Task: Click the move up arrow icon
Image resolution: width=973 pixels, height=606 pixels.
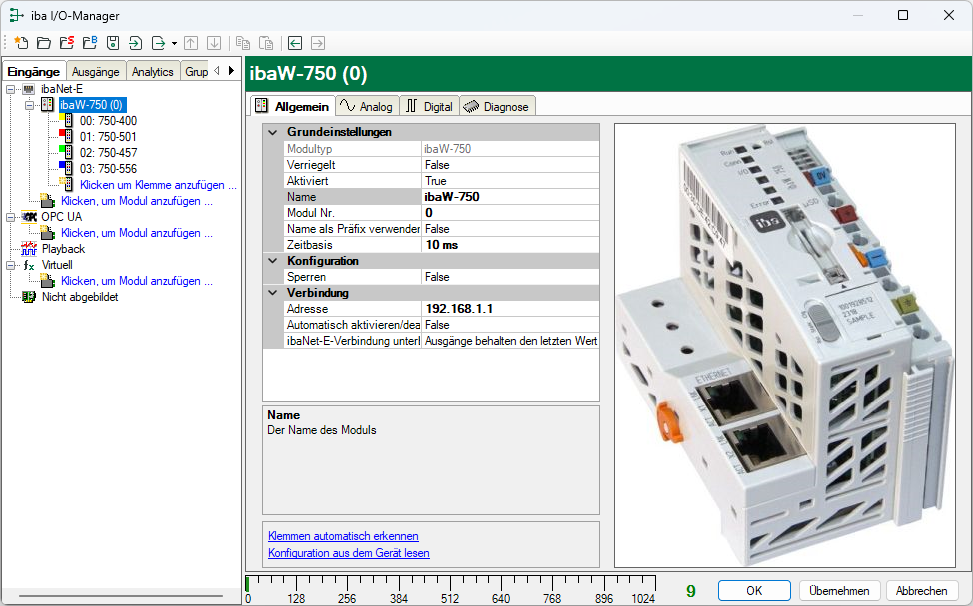Action: click(191, 43)
